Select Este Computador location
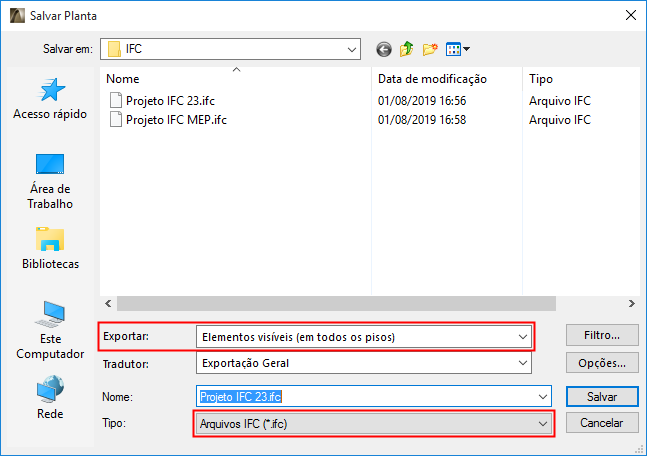The width and height of the screenshot is (647, 456). [49, 330]
